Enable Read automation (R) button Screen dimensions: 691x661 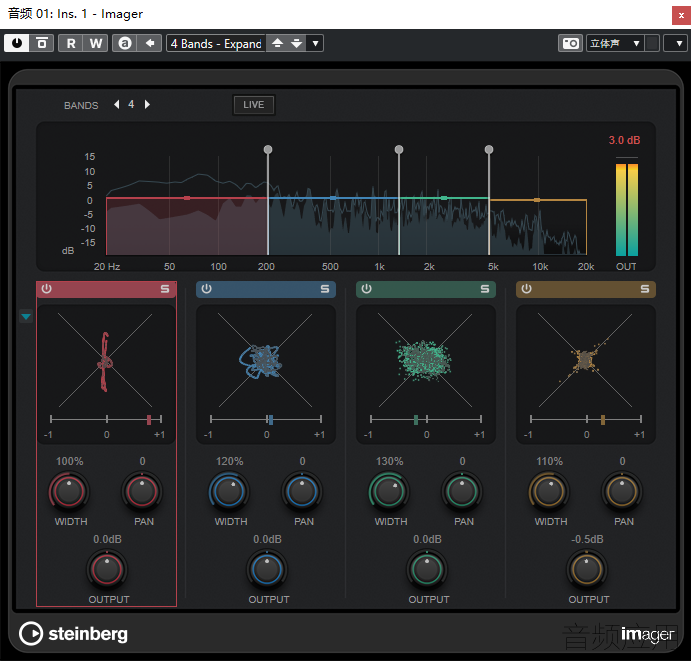click(71, 43)
